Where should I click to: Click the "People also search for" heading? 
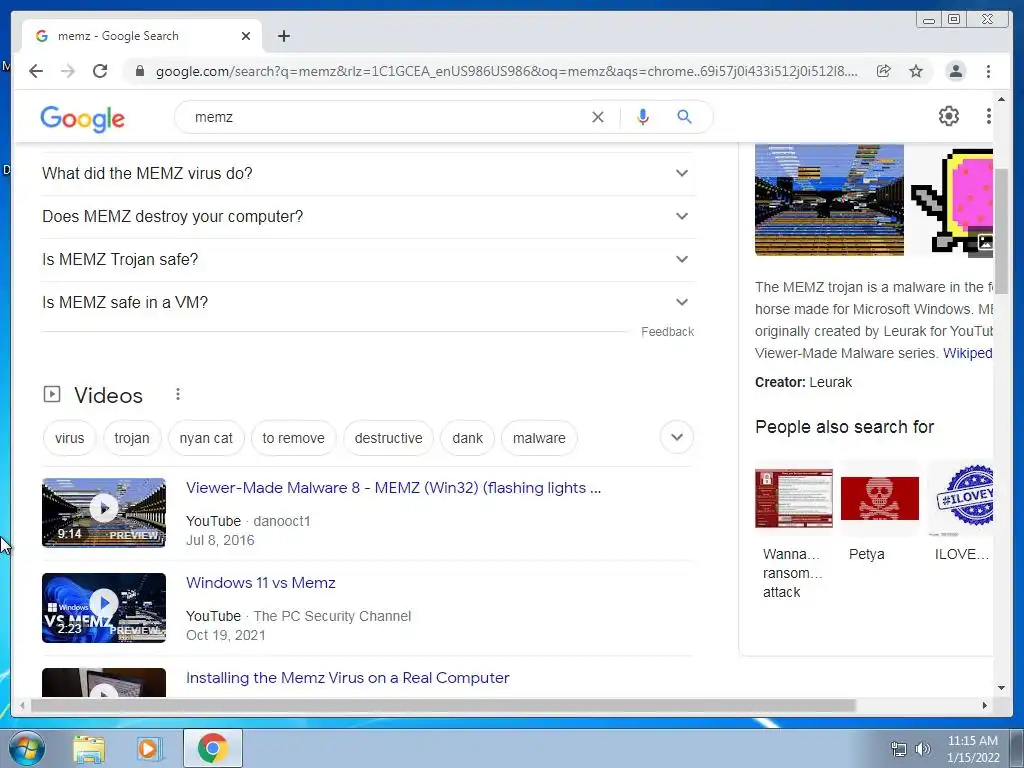pos(844,427)
